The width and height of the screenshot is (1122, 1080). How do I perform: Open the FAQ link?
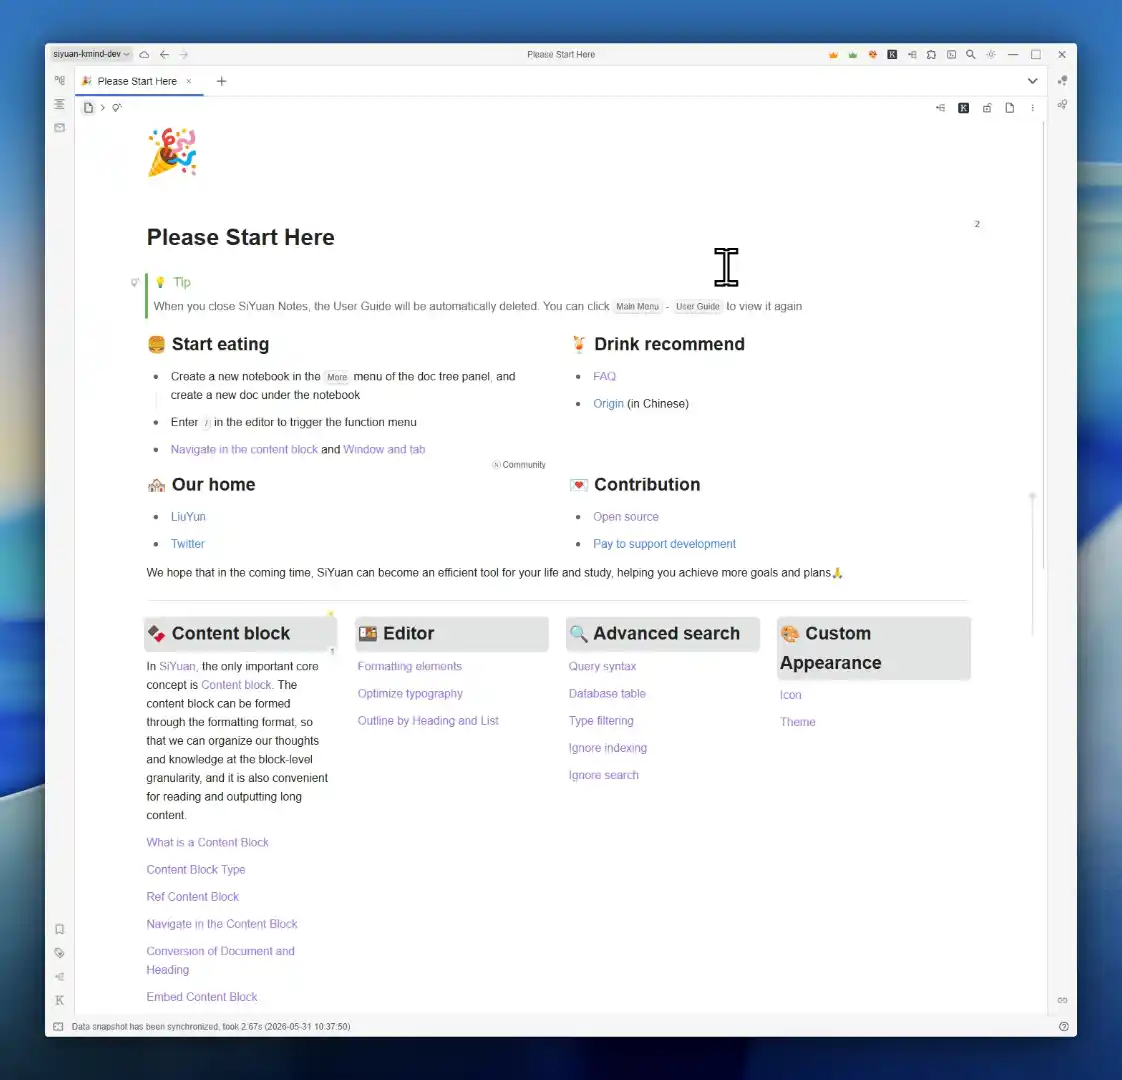pyautogui.click(x=604, y=376)
